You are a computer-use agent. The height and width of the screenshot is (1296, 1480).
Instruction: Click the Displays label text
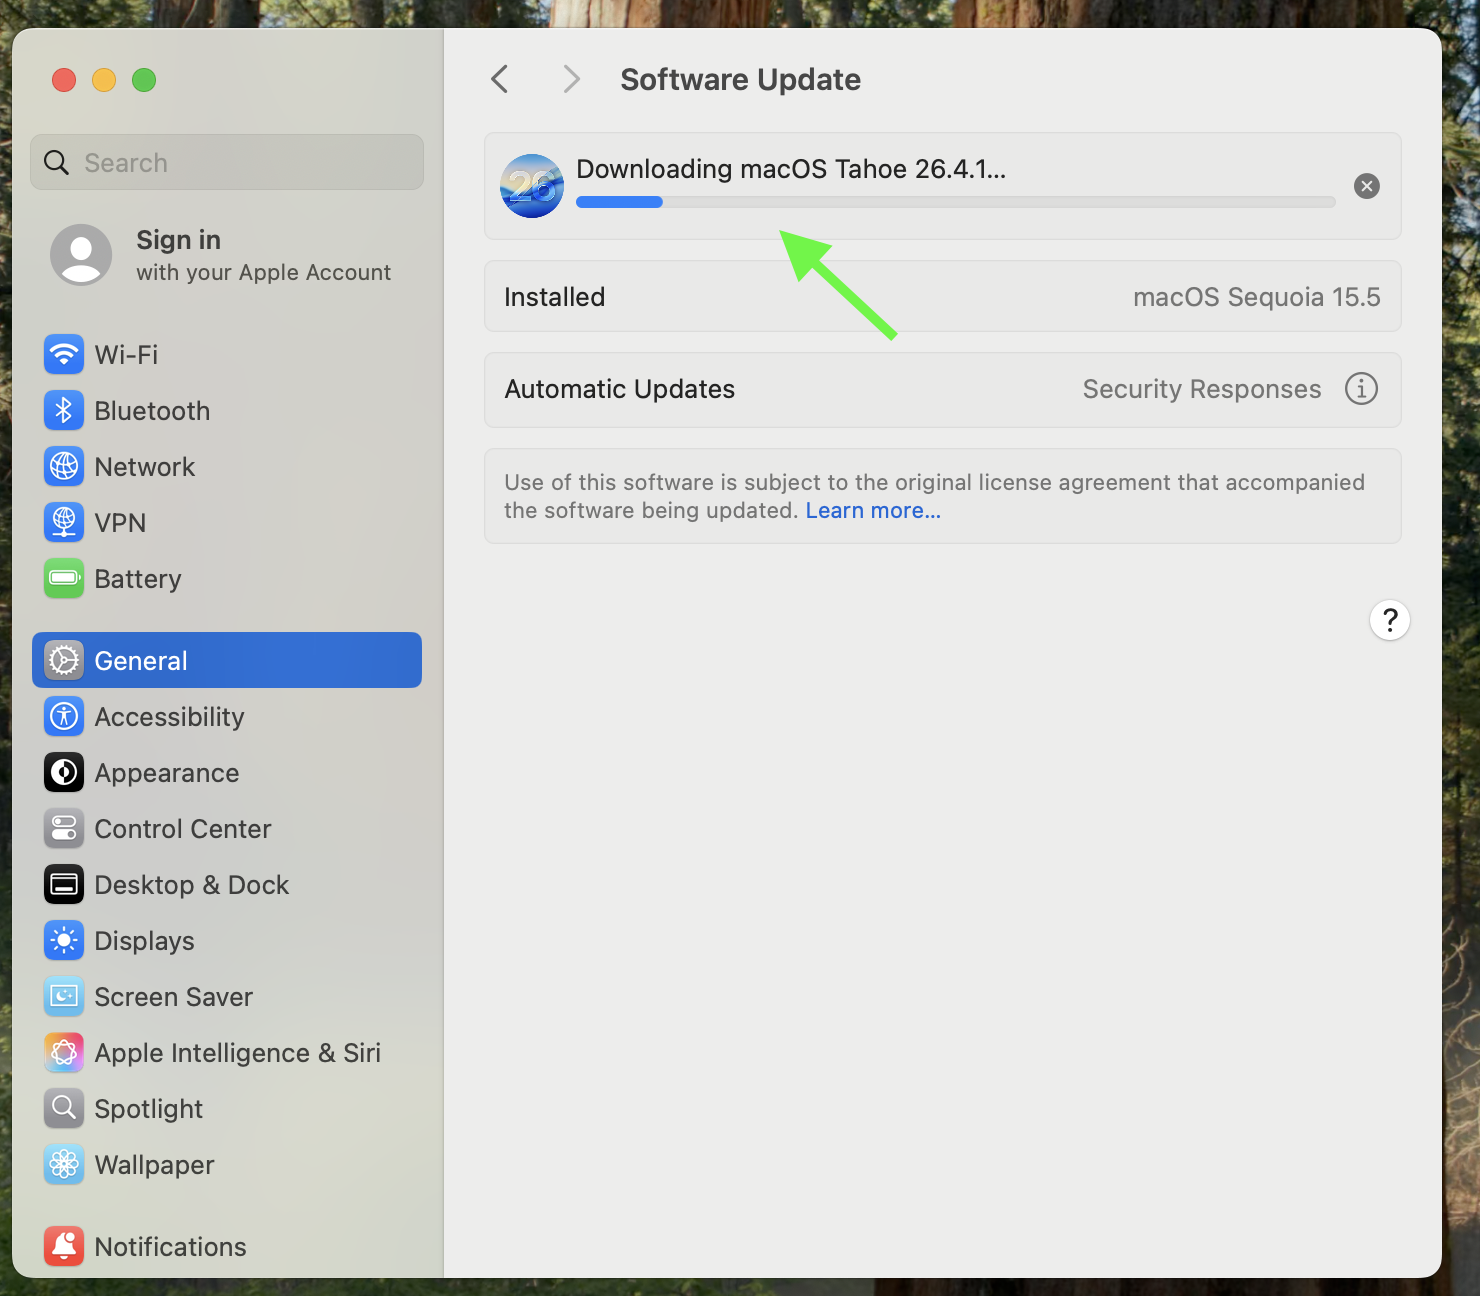144,942
